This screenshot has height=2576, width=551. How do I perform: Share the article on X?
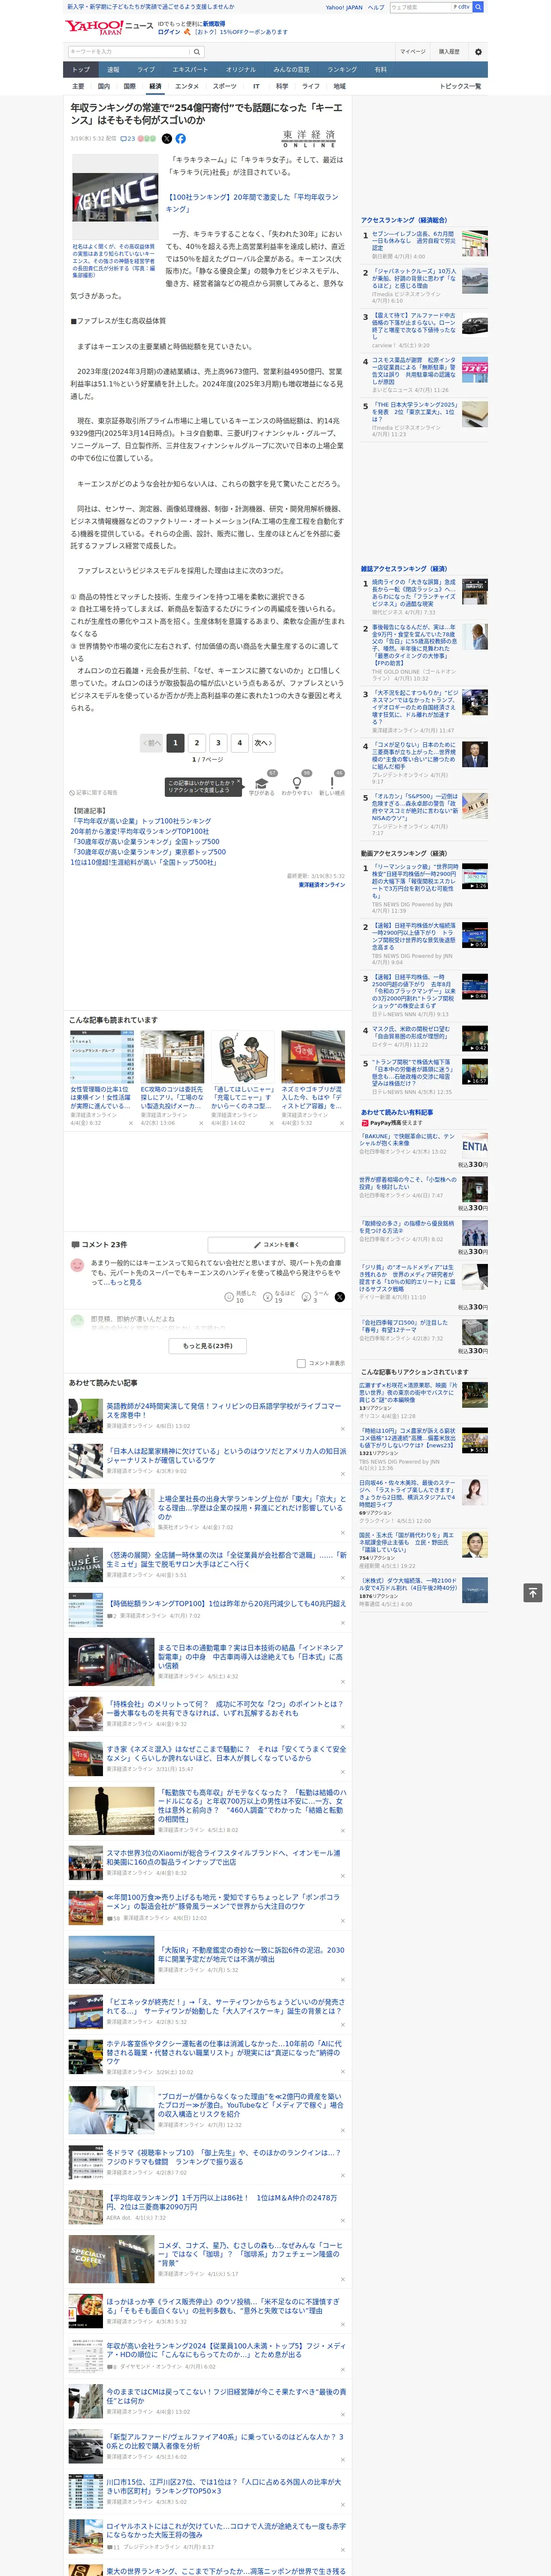167,139
